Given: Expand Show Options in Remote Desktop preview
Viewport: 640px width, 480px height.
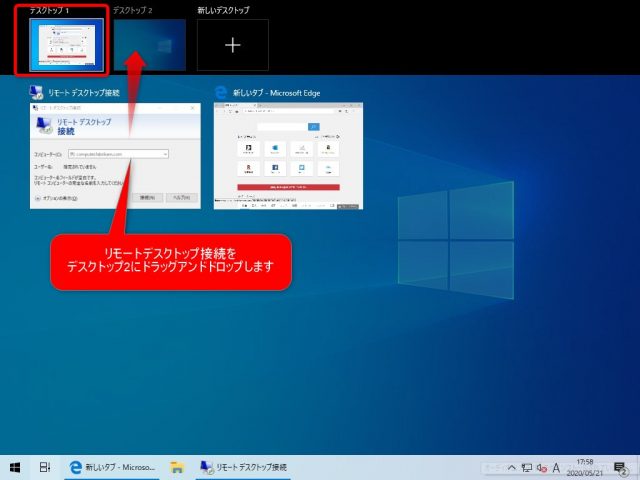Looking at the screenshot, I should pyautogui.click(x=56, y=198).
